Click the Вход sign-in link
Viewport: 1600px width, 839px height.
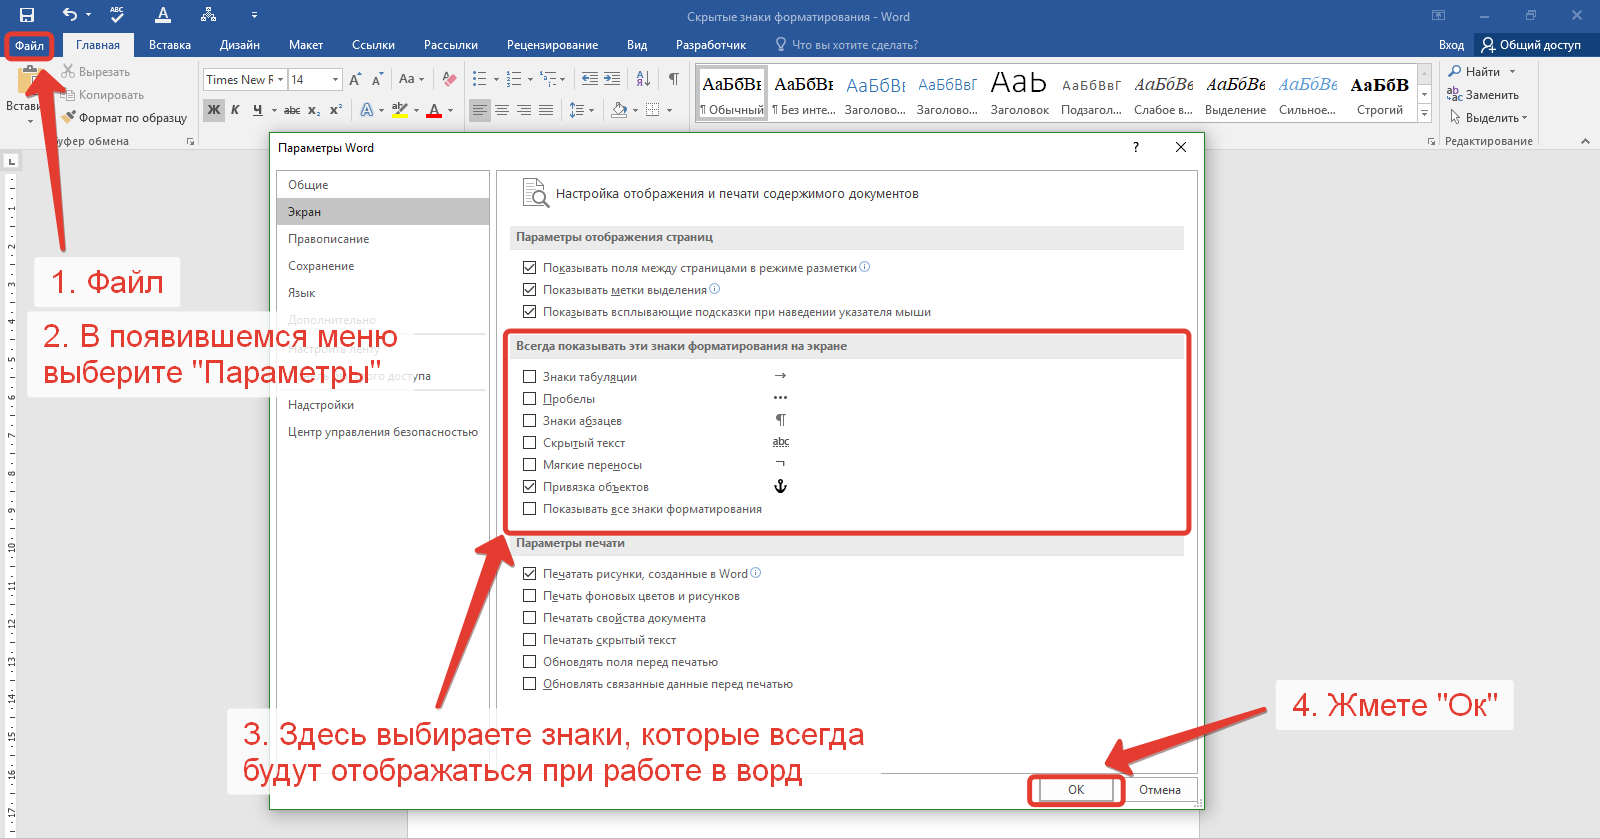click(x=1451, y=45)
